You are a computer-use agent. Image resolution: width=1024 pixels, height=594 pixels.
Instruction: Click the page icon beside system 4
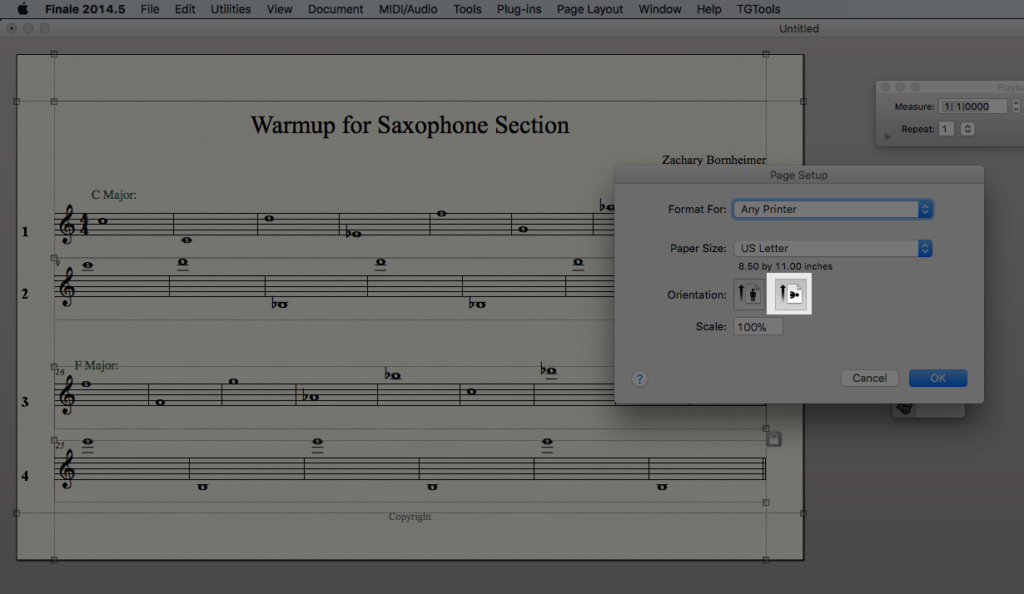tap(773, 438)
